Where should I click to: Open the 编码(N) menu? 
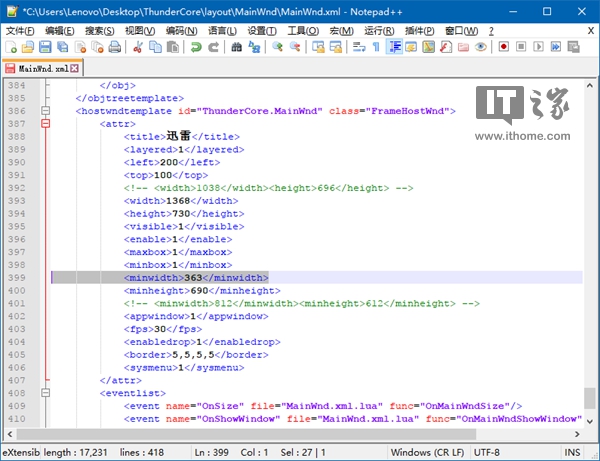pyautogui.click(x=181, y=31)
